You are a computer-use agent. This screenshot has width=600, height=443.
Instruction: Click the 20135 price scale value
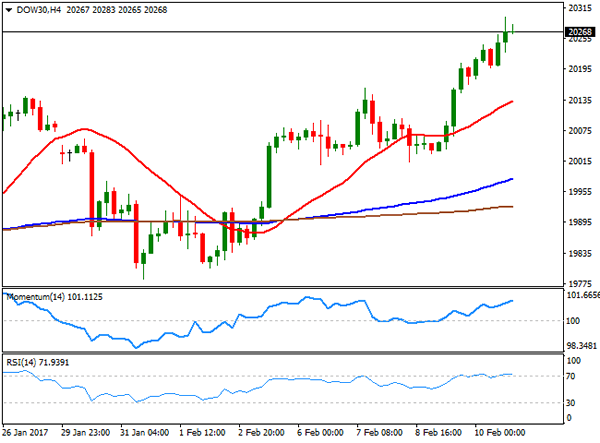tap(580, 100)
